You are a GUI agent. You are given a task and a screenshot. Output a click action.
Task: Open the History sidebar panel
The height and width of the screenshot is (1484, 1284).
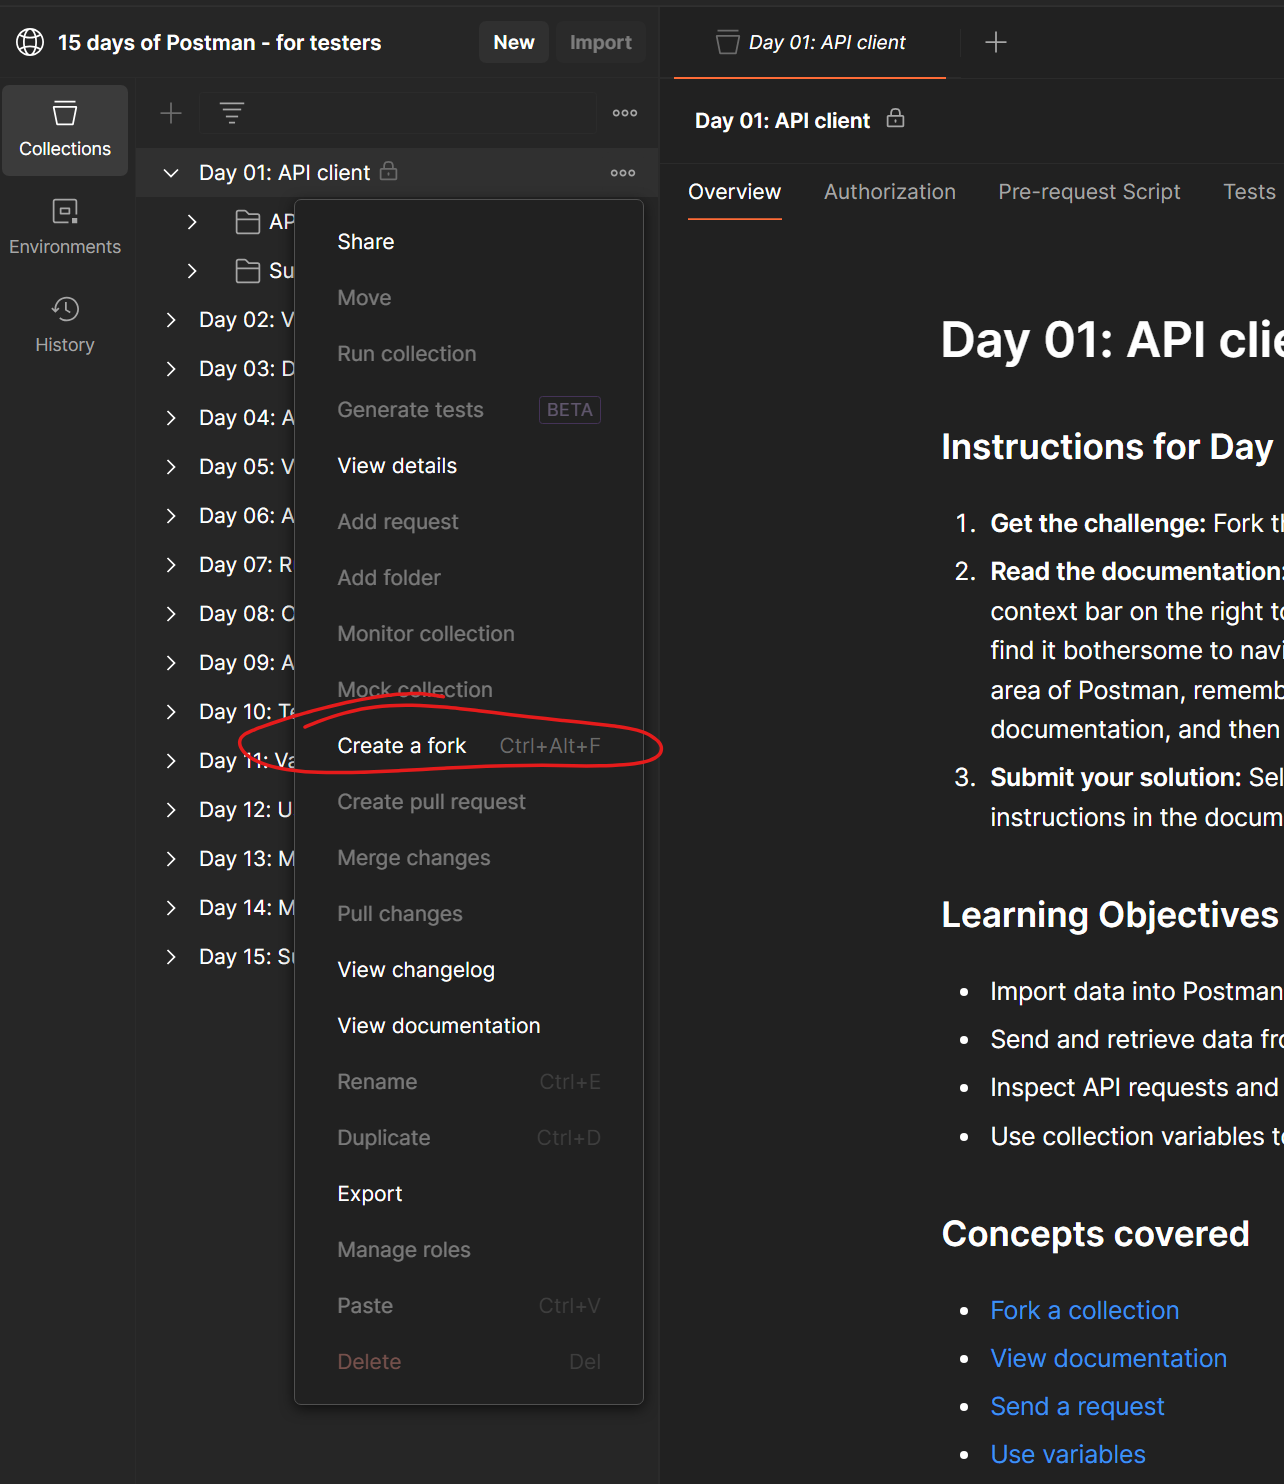(x=65, y=326)
